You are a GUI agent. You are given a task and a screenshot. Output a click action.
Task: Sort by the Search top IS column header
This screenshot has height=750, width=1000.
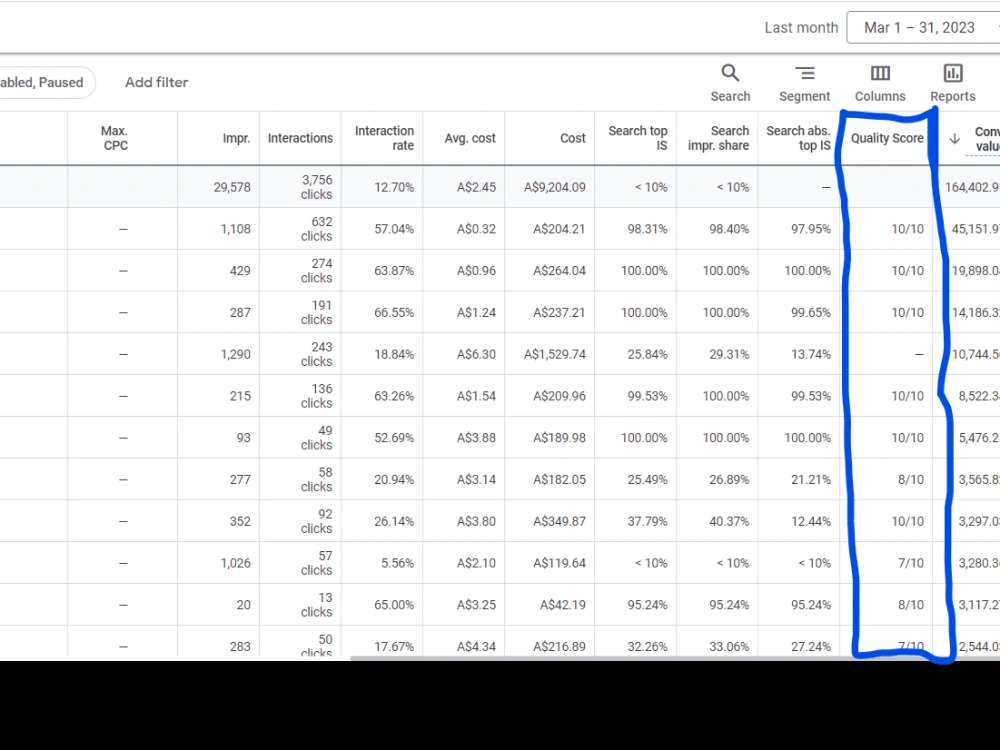(637, 138)
